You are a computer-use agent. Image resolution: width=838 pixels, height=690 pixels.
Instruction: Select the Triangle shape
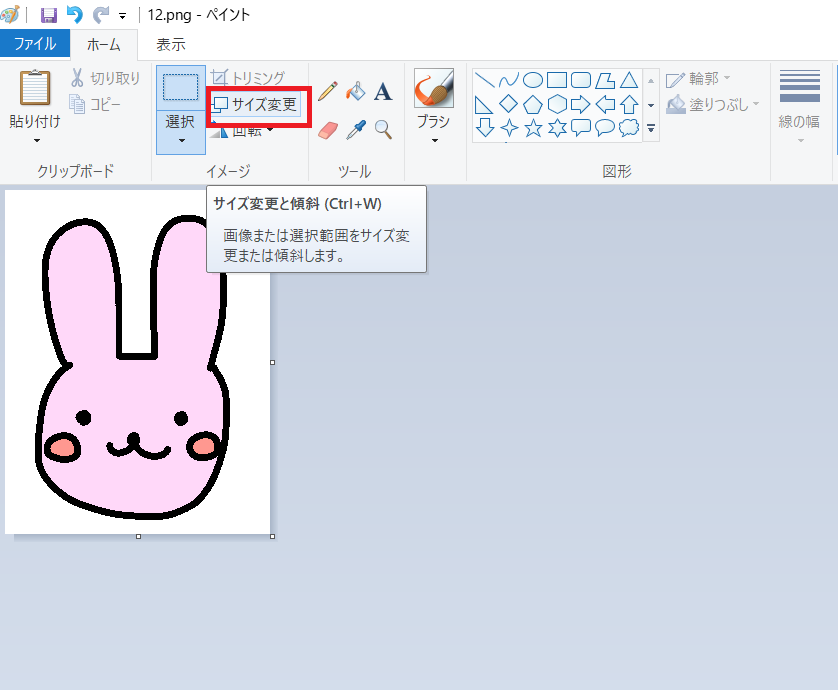(629, 80)
